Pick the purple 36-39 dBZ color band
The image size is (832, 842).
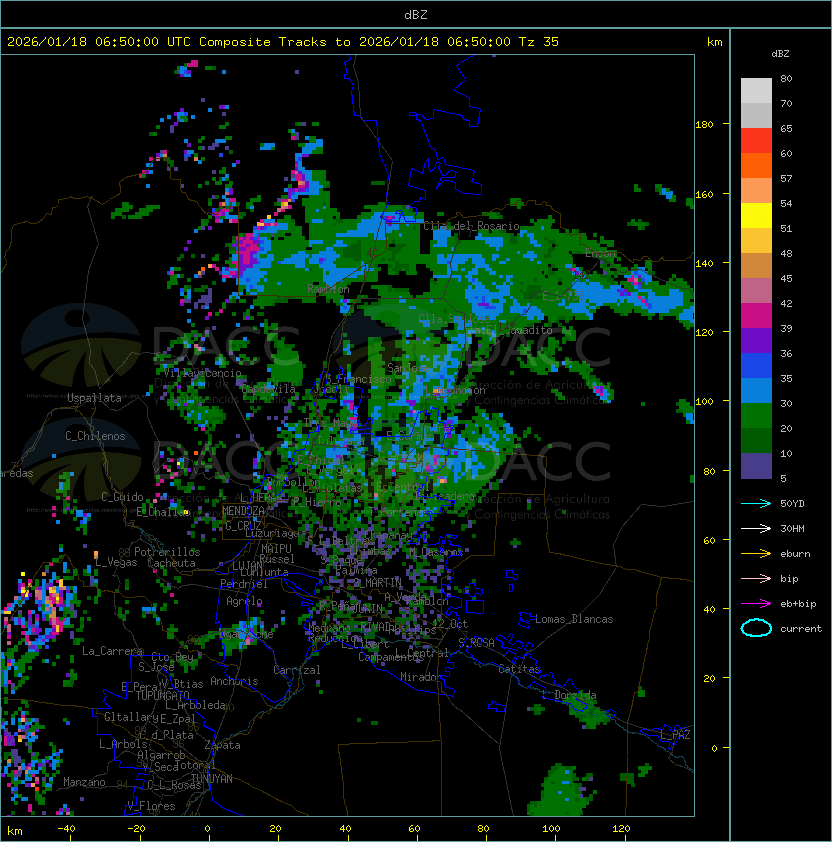point(756,340)
